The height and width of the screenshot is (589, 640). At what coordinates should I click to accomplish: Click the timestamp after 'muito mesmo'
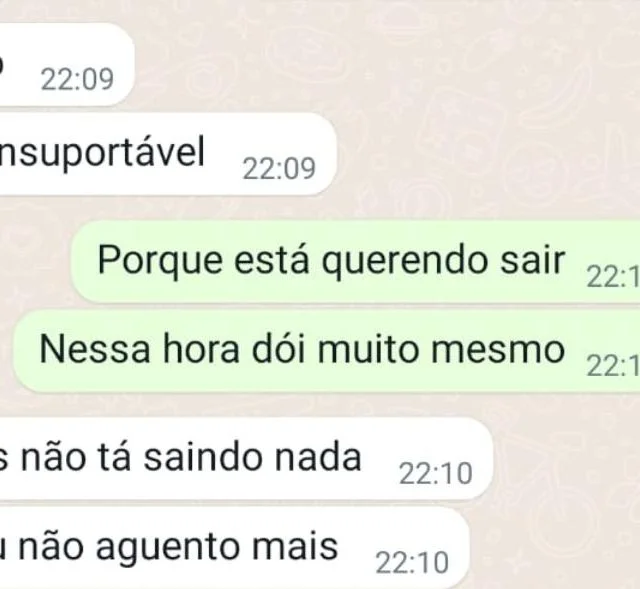point(613,366)
